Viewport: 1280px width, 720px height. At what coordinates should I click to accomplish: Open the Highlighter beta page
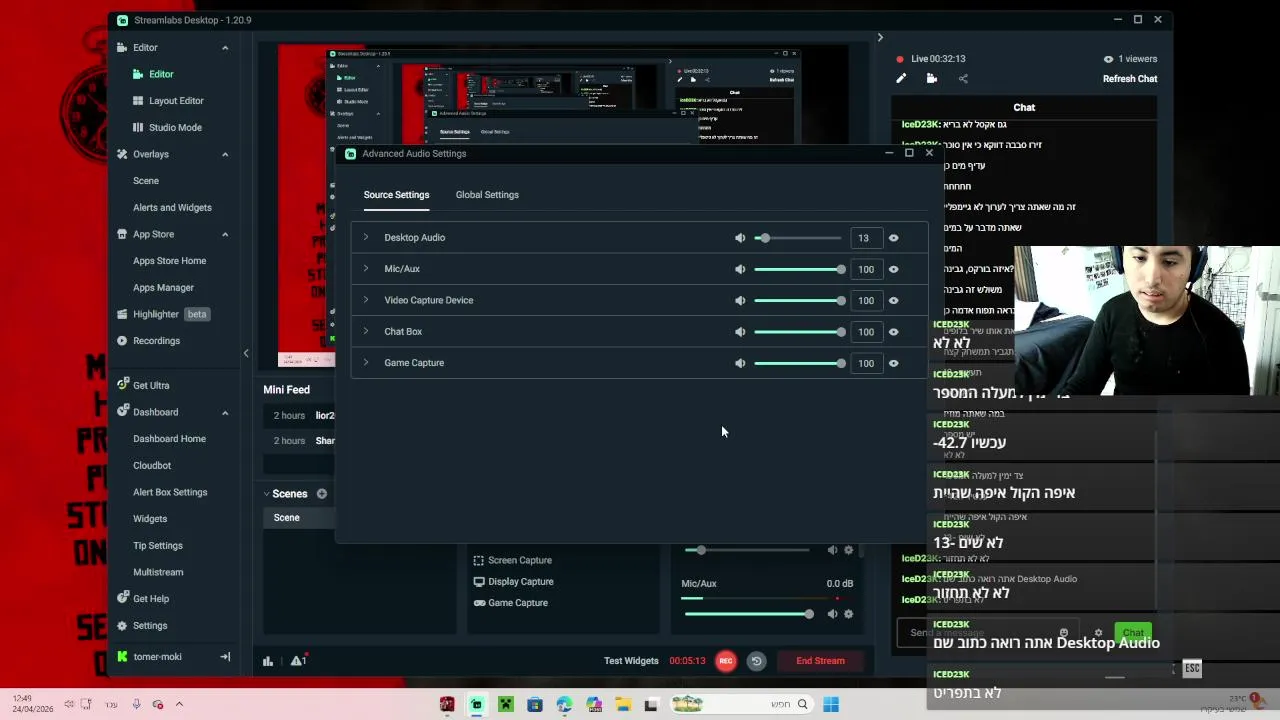point(163,314)
